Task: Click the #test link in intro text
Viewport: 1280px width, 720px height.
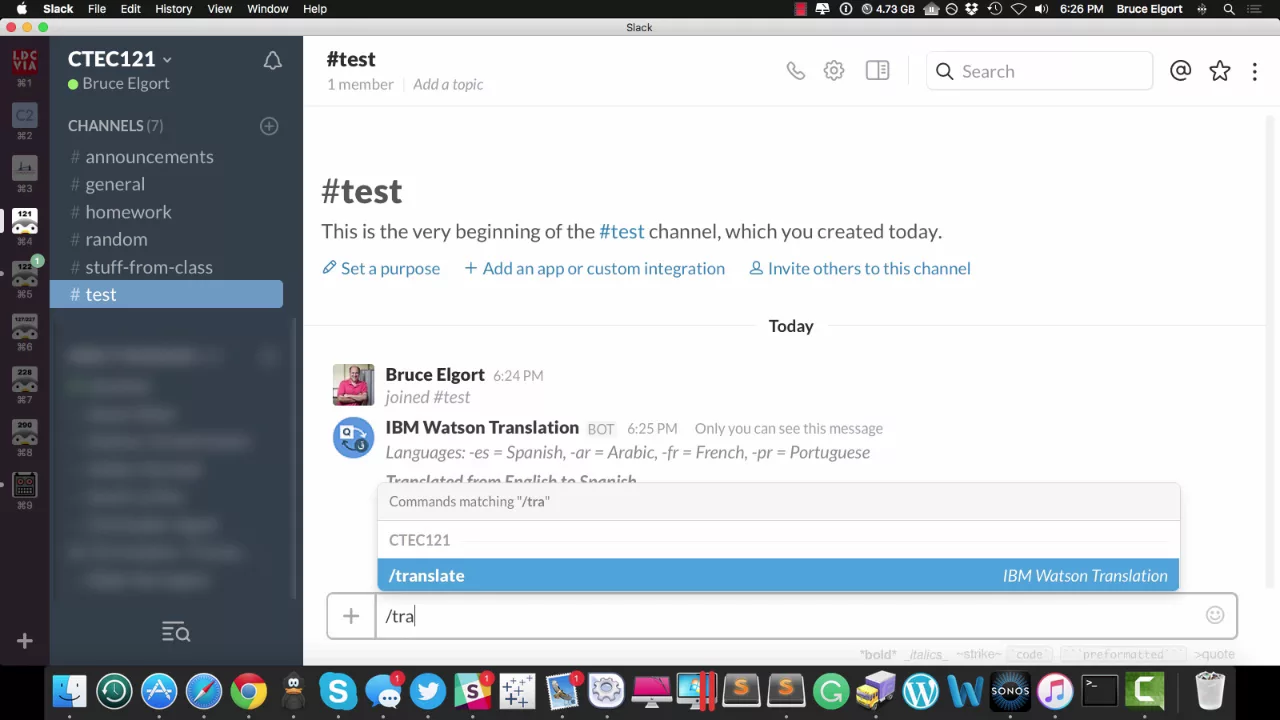Action: [622, 231]
